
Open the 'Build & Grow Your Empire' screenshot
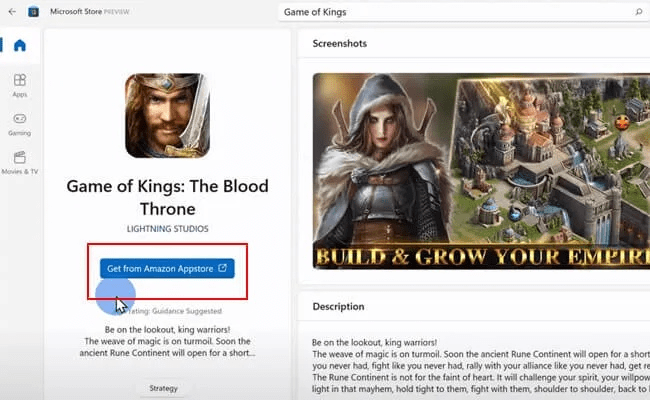pos(480,170)
